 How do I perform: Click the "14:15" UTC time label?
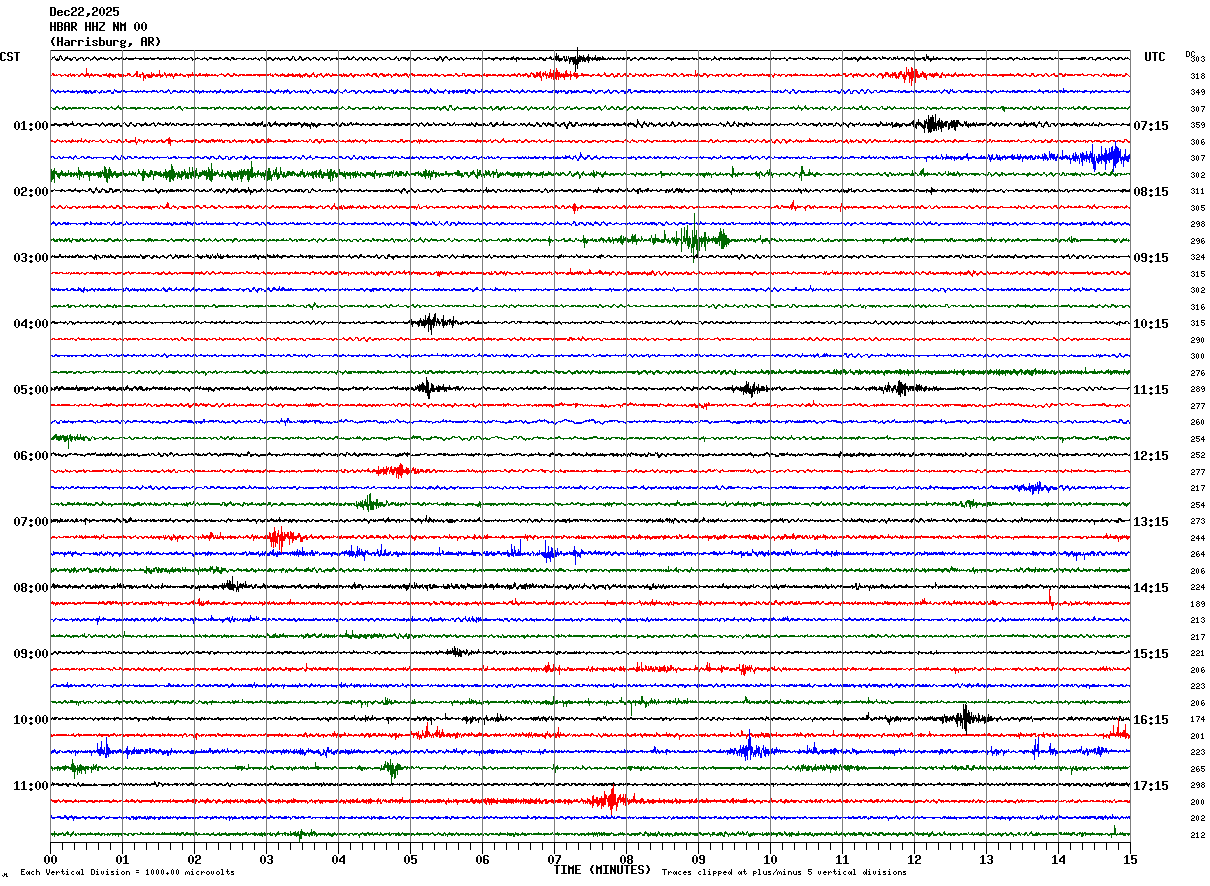click(1152, 588)
